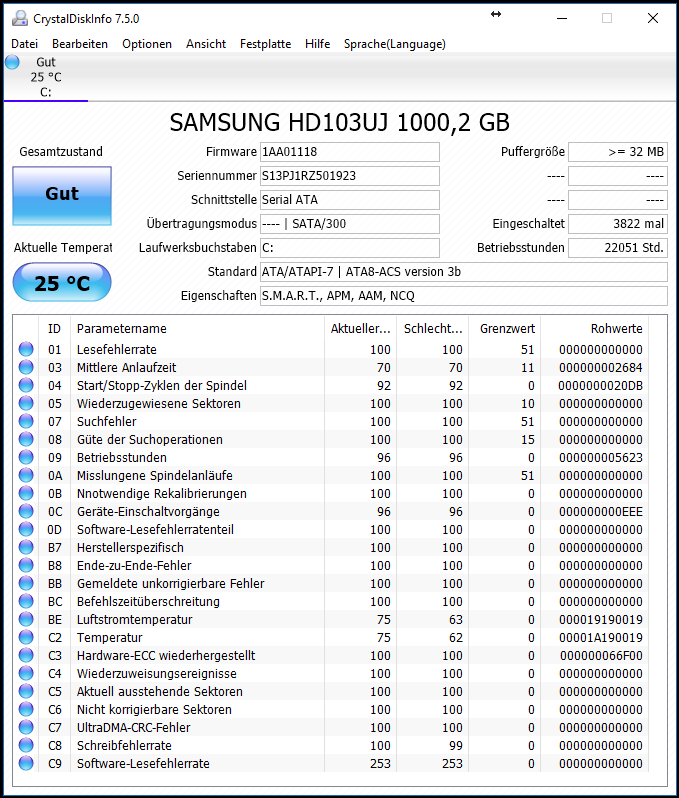The height and width of the screenshot is (798, 679).
Task: Click the Standard field ATA/ATAPI-7
Action: click(464, 272)
